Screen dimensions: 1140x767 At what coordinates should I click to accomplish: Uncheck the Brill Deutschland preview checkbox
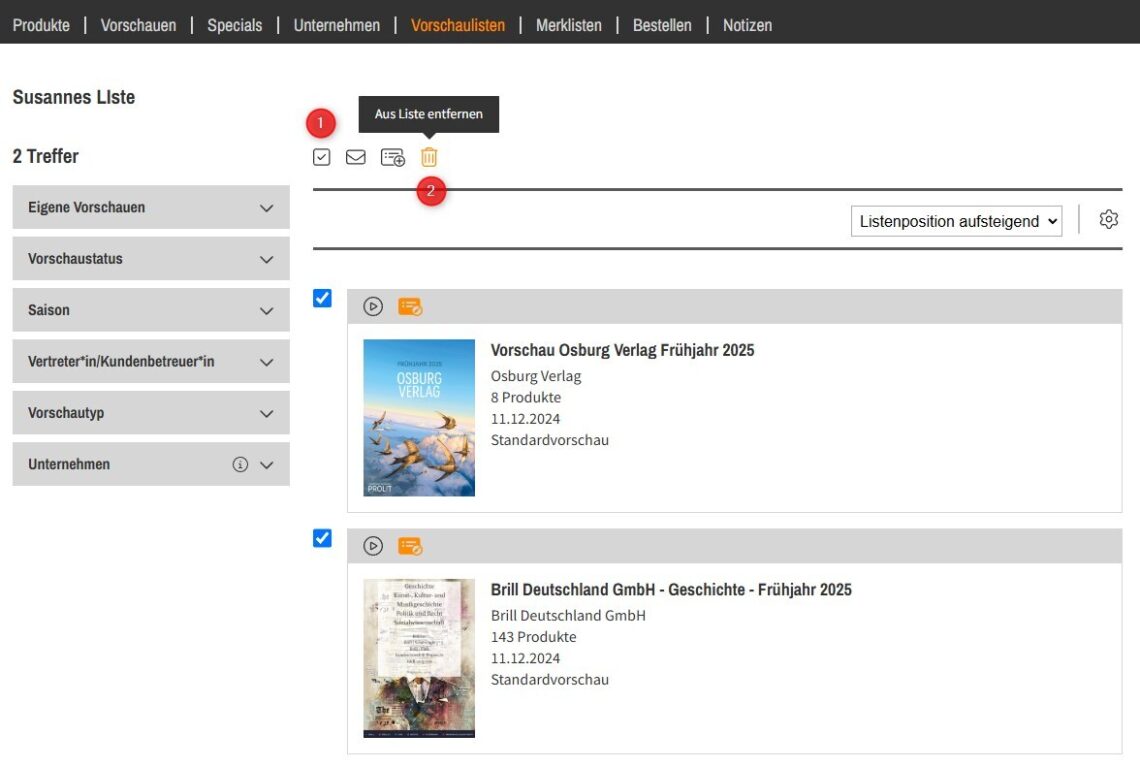[322, 538]
